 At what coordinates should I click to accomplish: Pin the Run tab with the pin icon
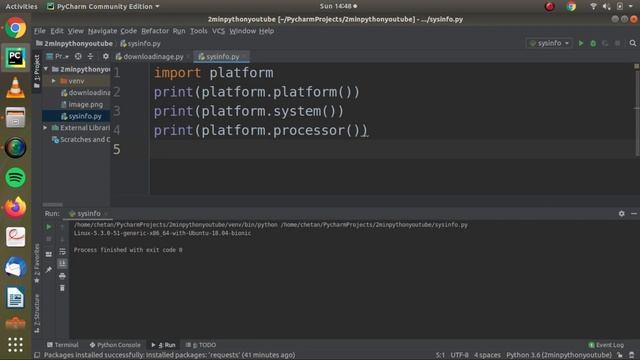[49, 269]
